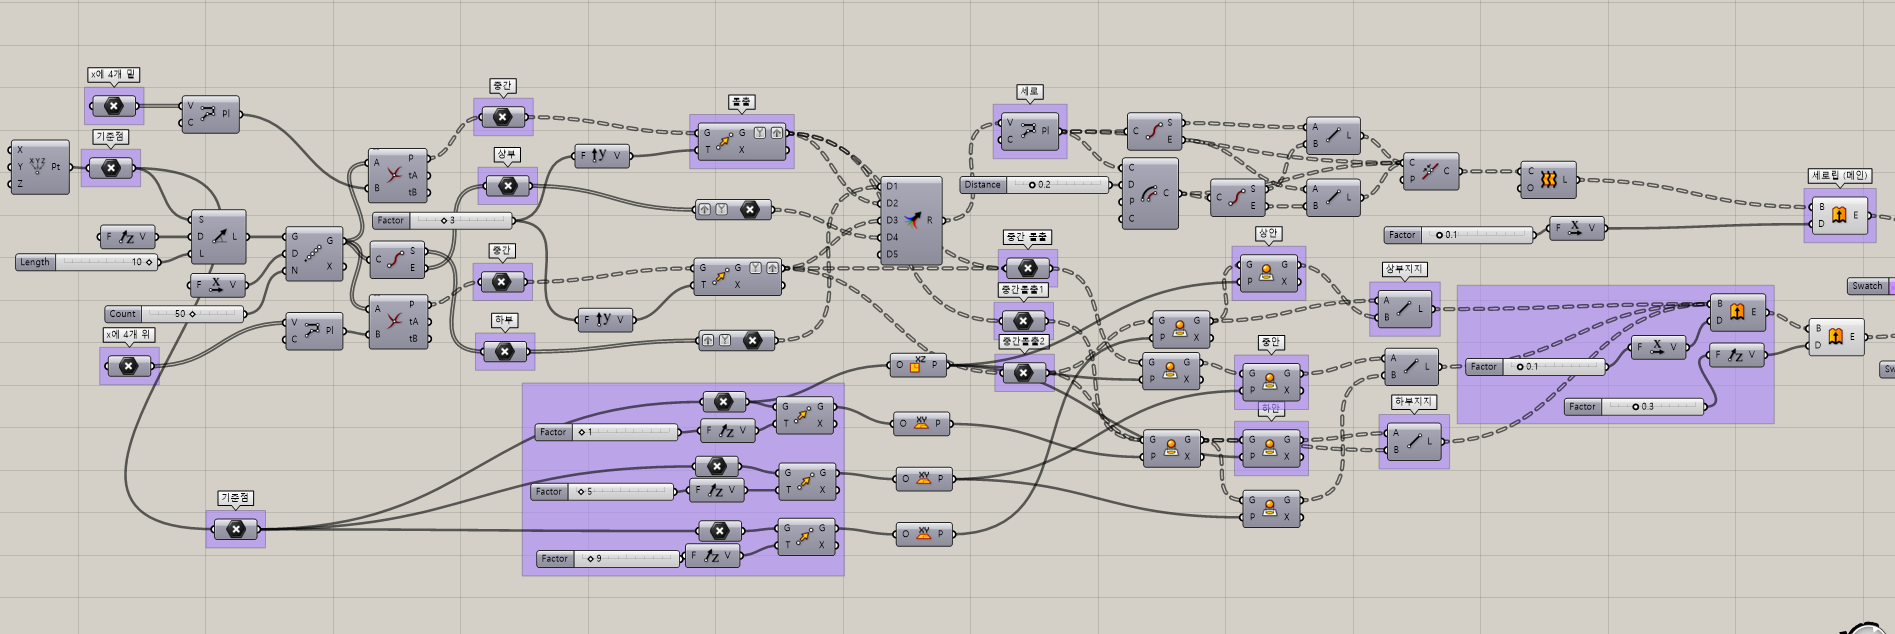Select the Construct Point XYZ component

40,167
